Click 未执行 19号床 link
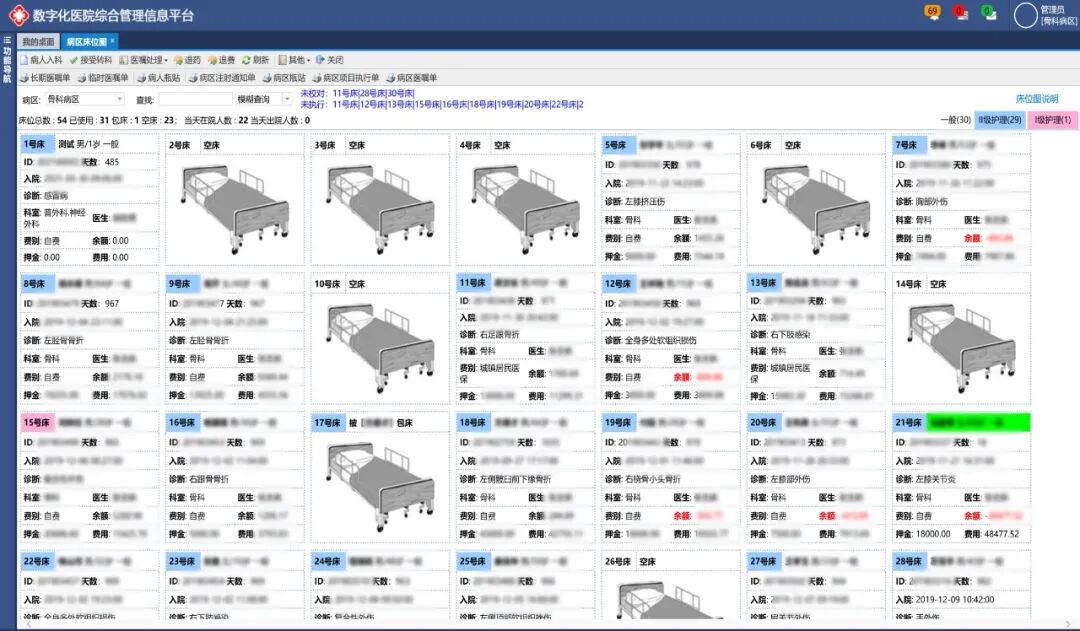The height and width of the screenshot is (631, 1080). coord(509,105)
